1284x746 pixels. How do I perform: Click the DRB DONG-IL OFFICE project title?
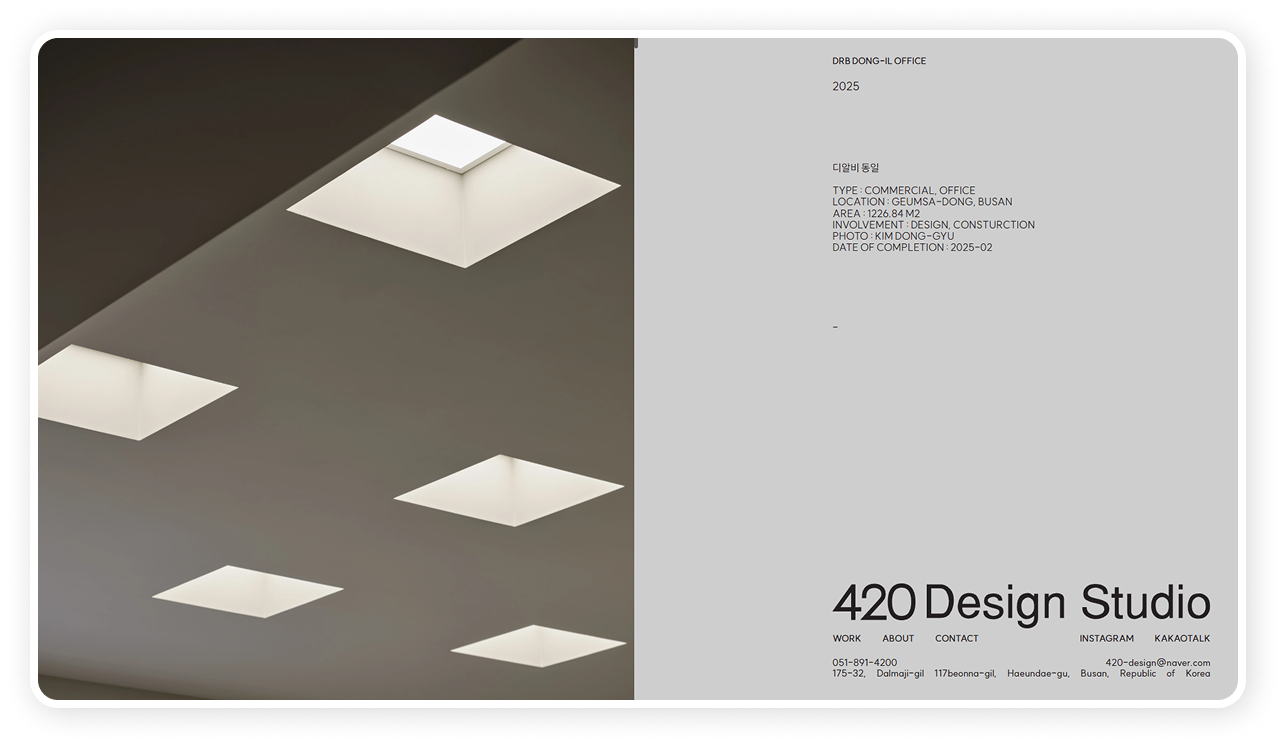pos(879,61)
